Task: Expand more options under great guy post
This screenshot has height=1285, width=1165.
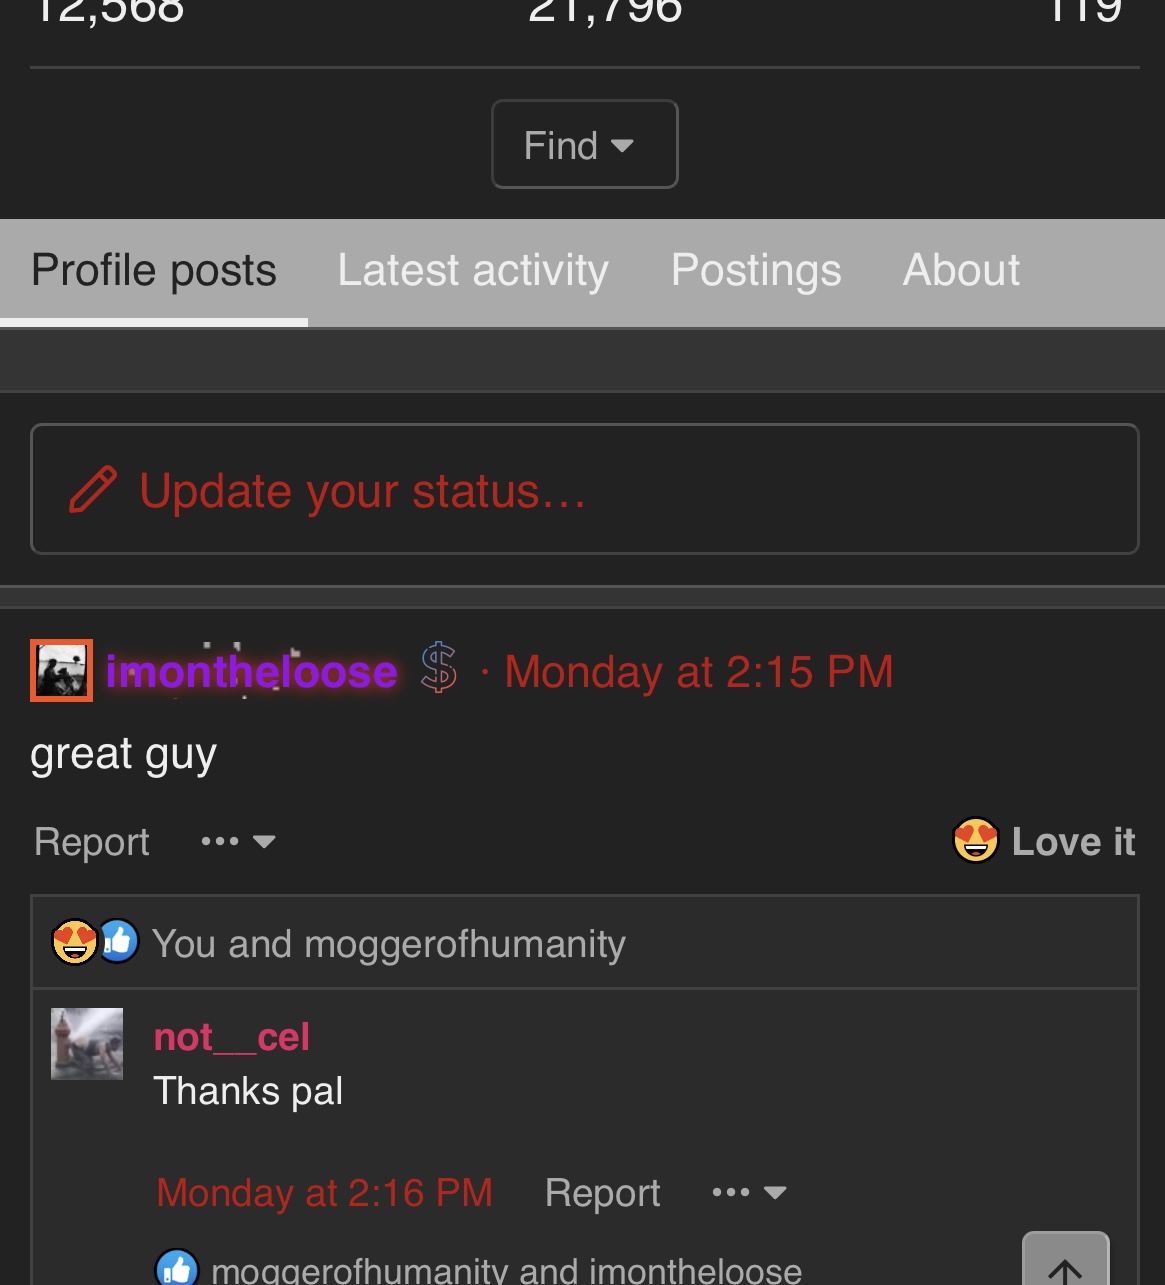Action: tap(238, 842)
